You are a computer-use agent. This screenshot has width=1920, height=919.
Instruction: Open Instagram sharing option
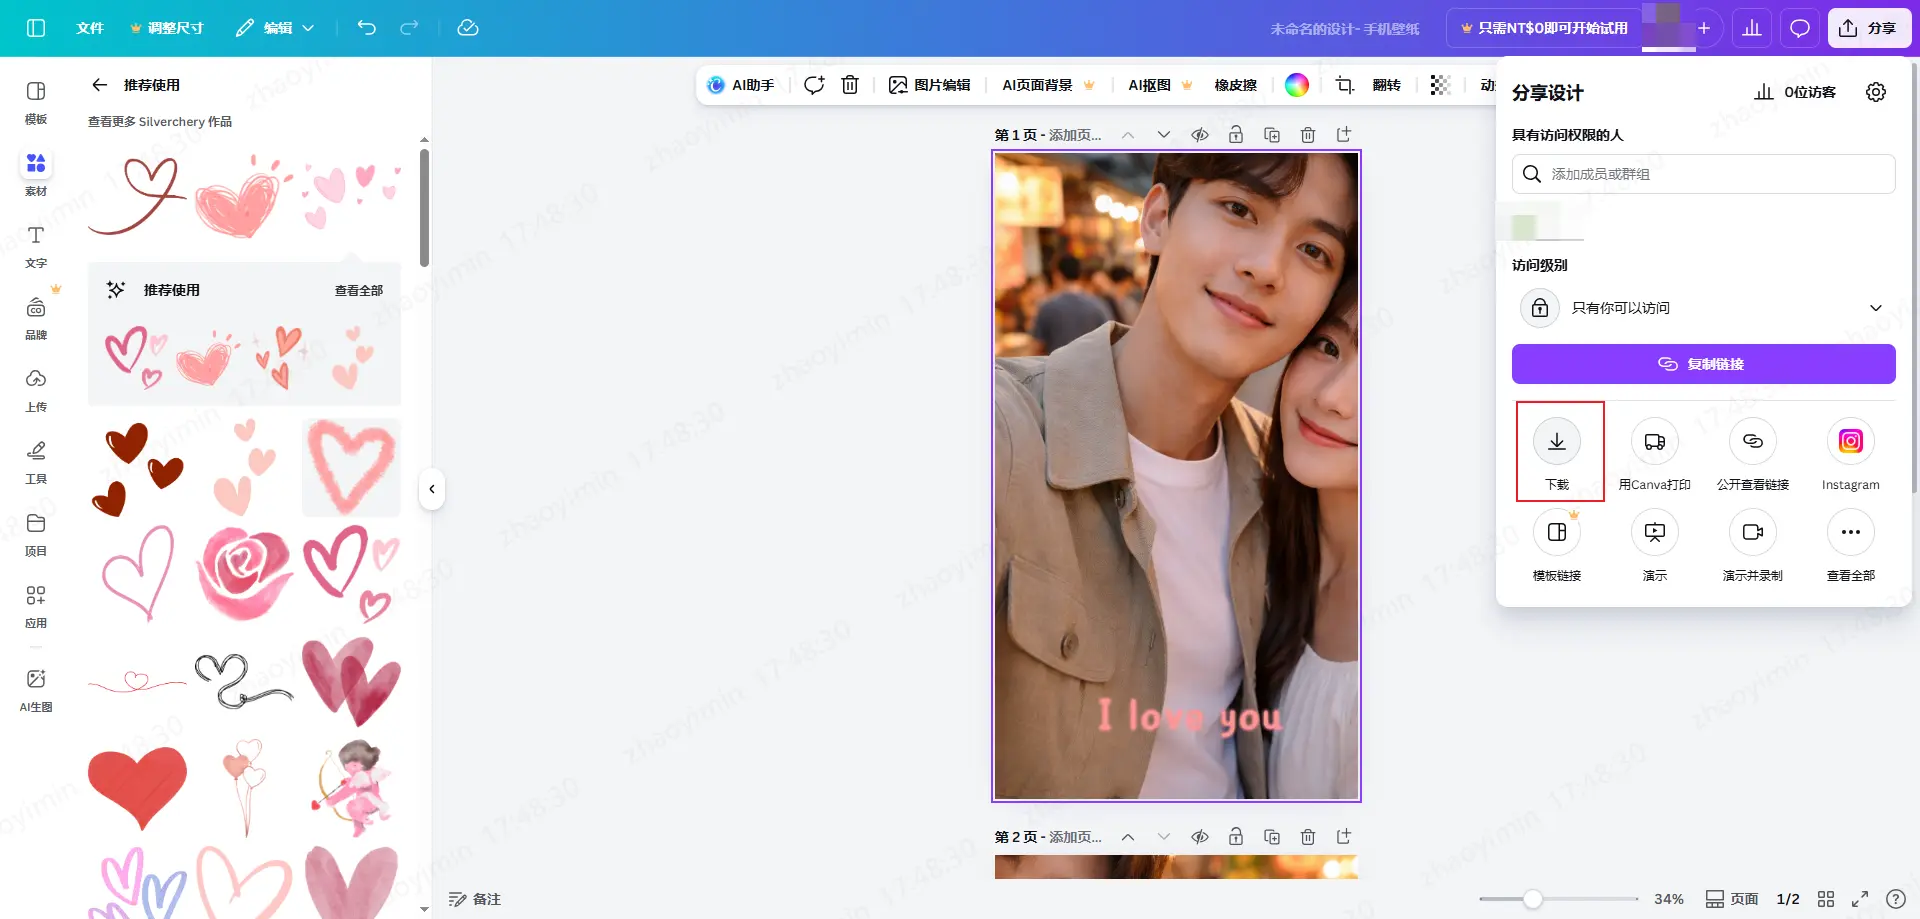point(1850,442)
